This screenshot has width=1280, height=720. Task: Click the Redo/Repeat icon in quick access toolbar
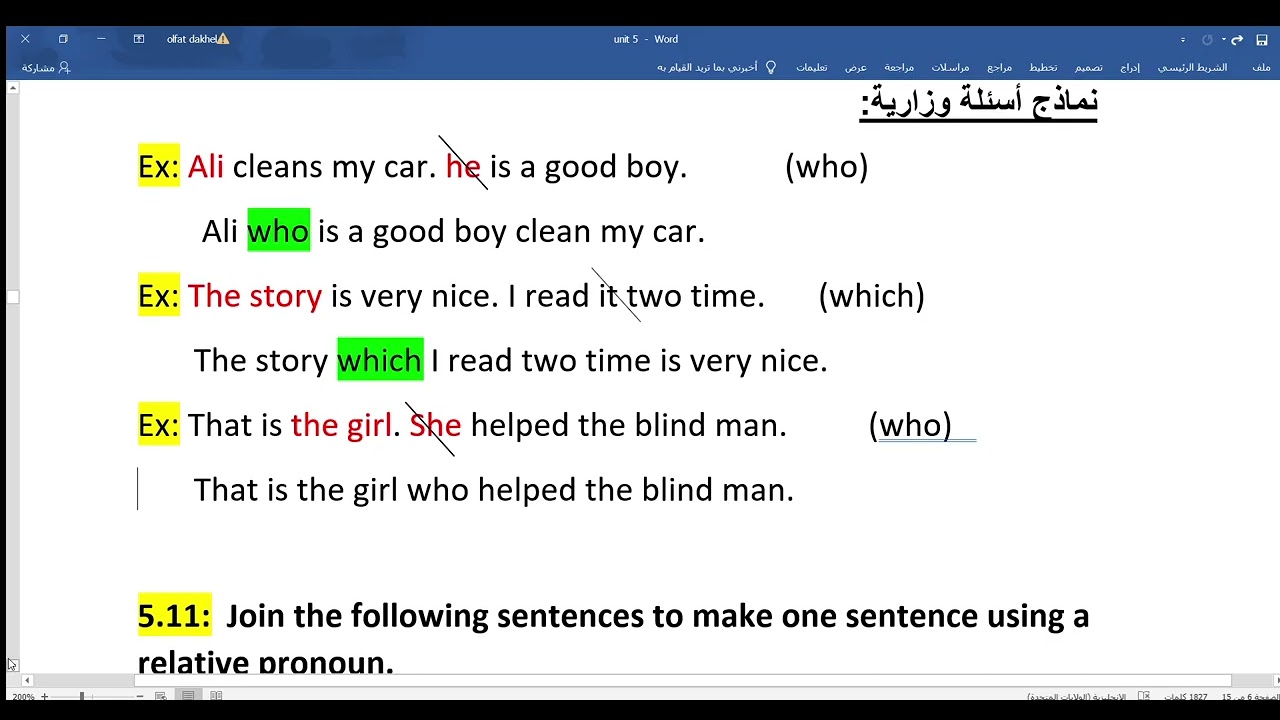click(1207, 40)
